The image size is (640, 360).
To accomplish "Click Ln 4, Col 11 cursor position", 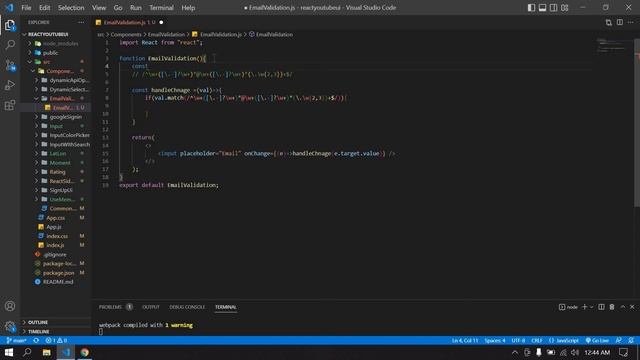I will (x=464, y=340).
